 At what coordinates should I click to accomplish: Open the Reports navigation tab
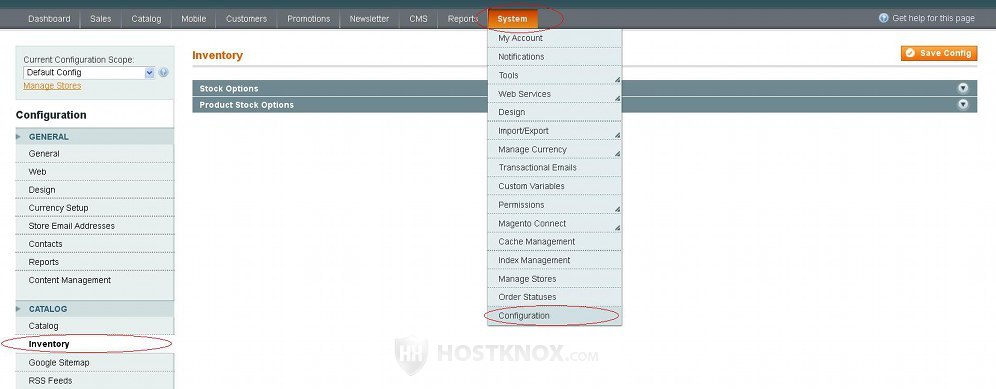click(462, 18)
